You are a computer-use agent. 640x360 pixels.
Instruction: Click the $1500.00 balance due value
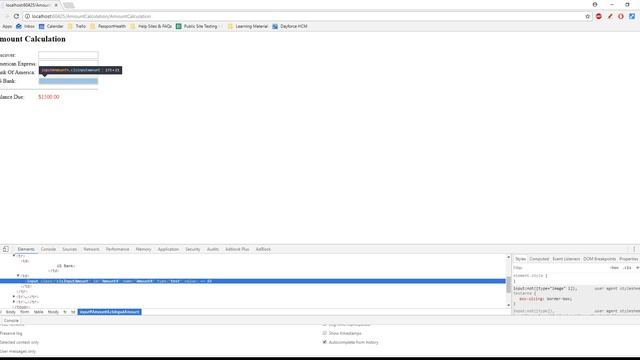click(49, 97)
